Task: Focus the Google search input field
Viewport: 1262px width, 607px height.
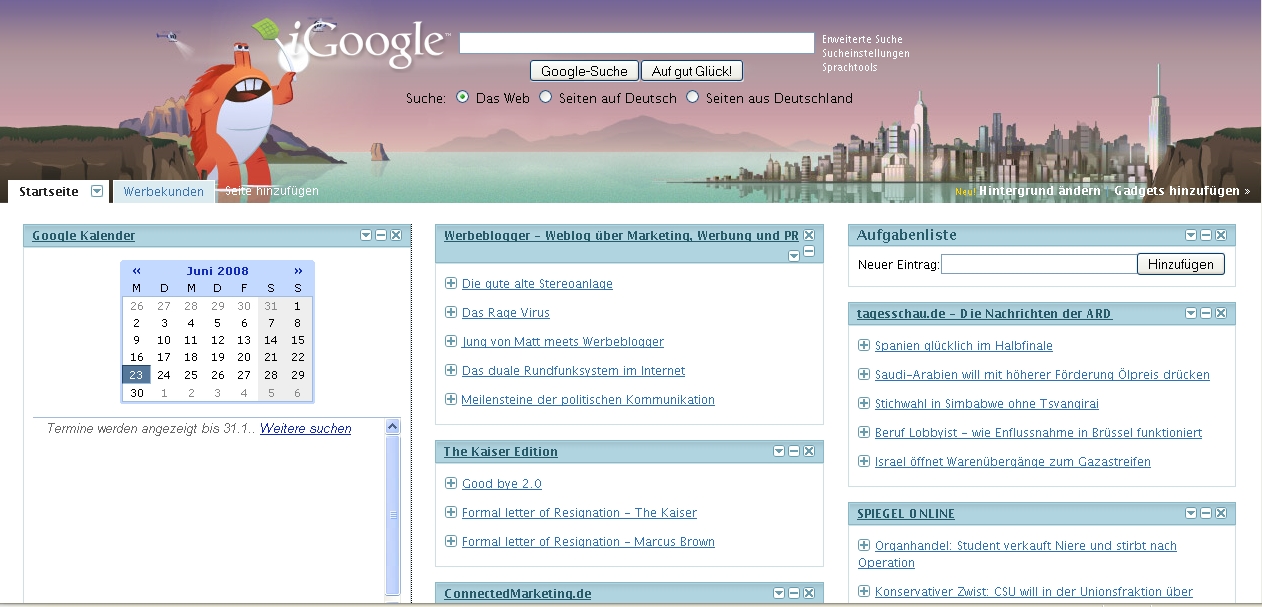Action: pyautogui.click(x=637, y=43)
